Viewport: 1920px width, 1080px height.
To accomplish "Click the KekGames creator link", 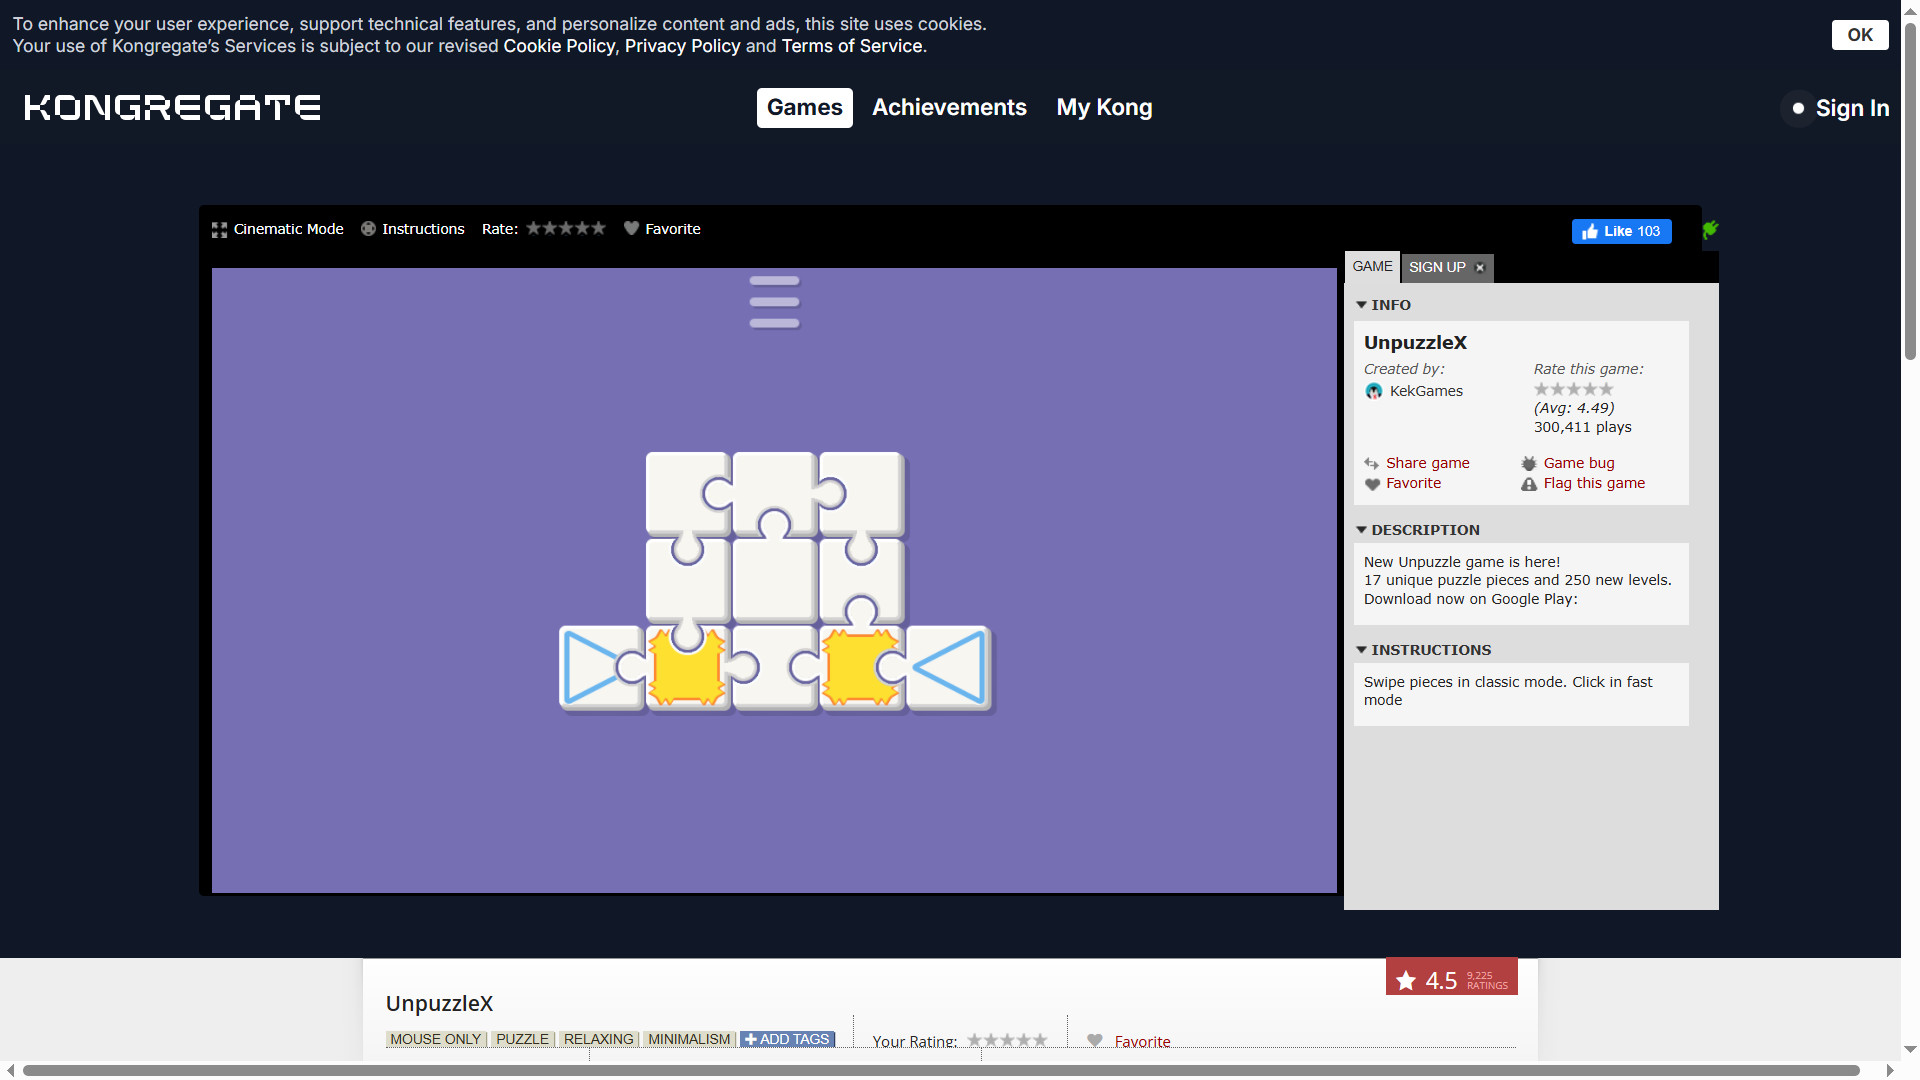I will click(1426, 391).
